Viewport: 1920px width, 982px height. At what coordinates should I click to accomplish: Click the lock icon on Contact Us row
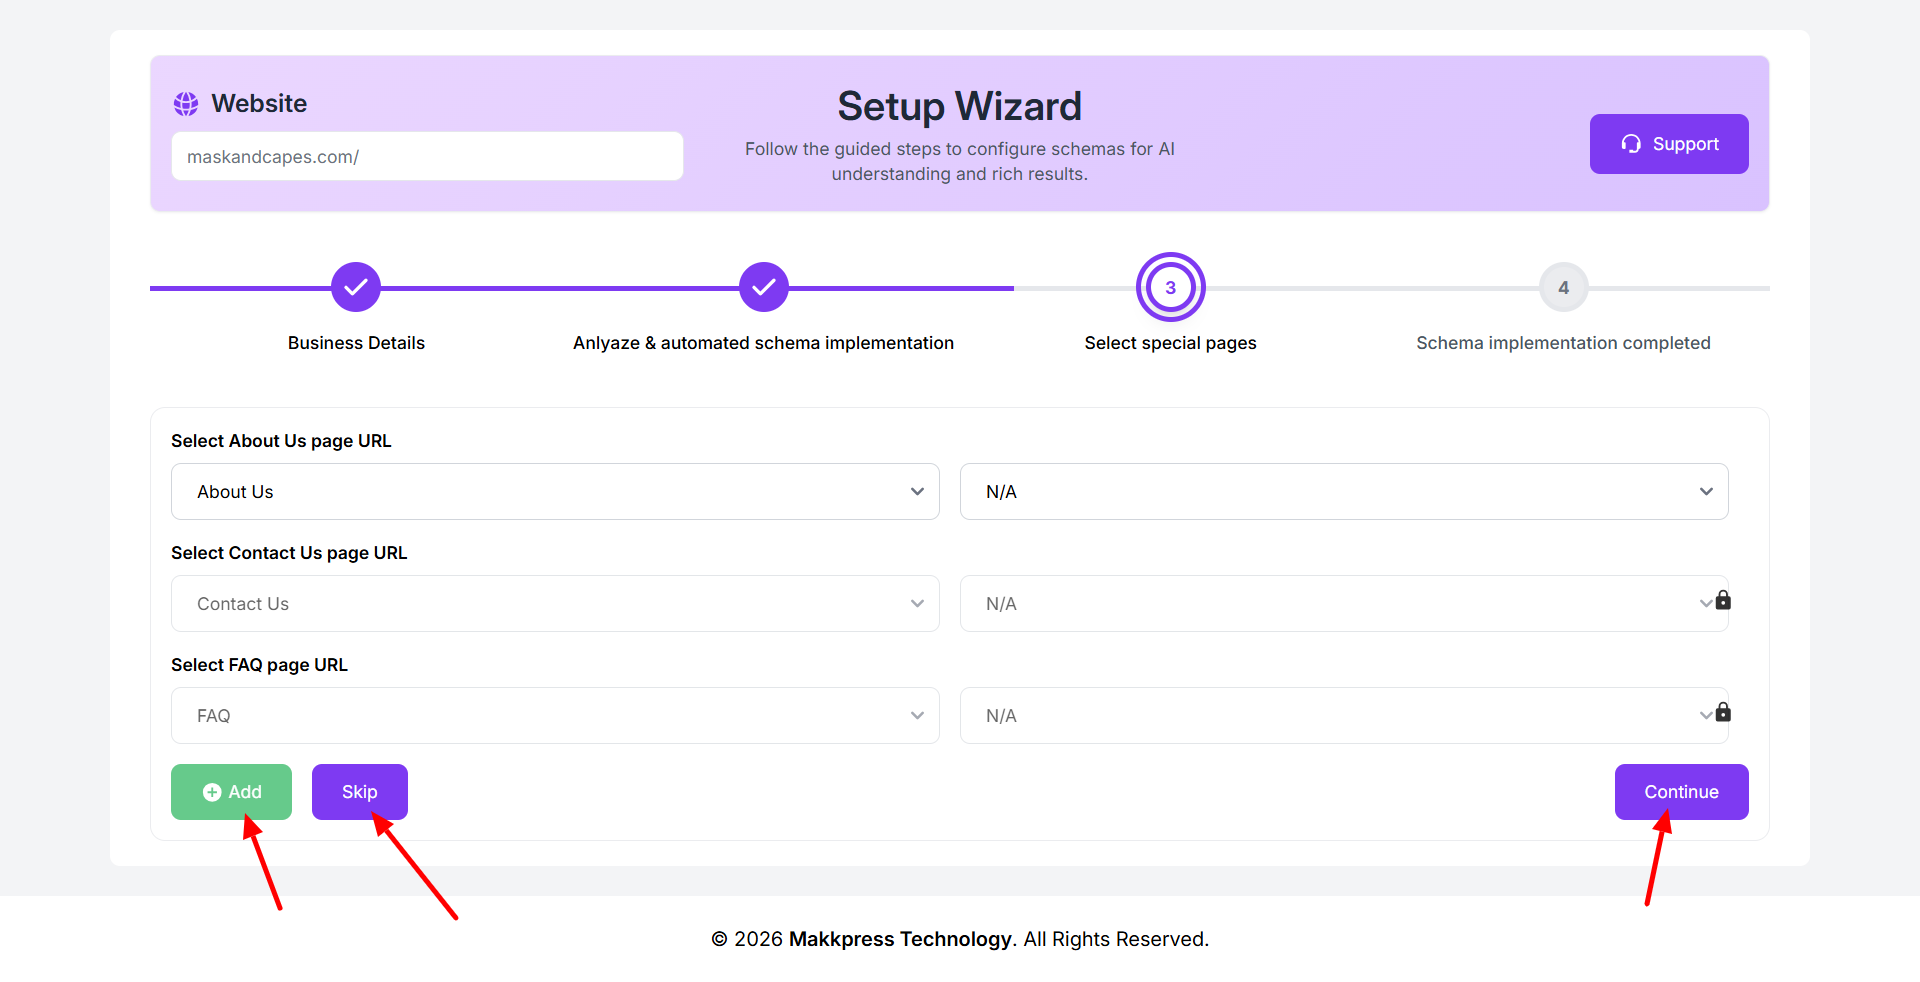(1723, 600)
